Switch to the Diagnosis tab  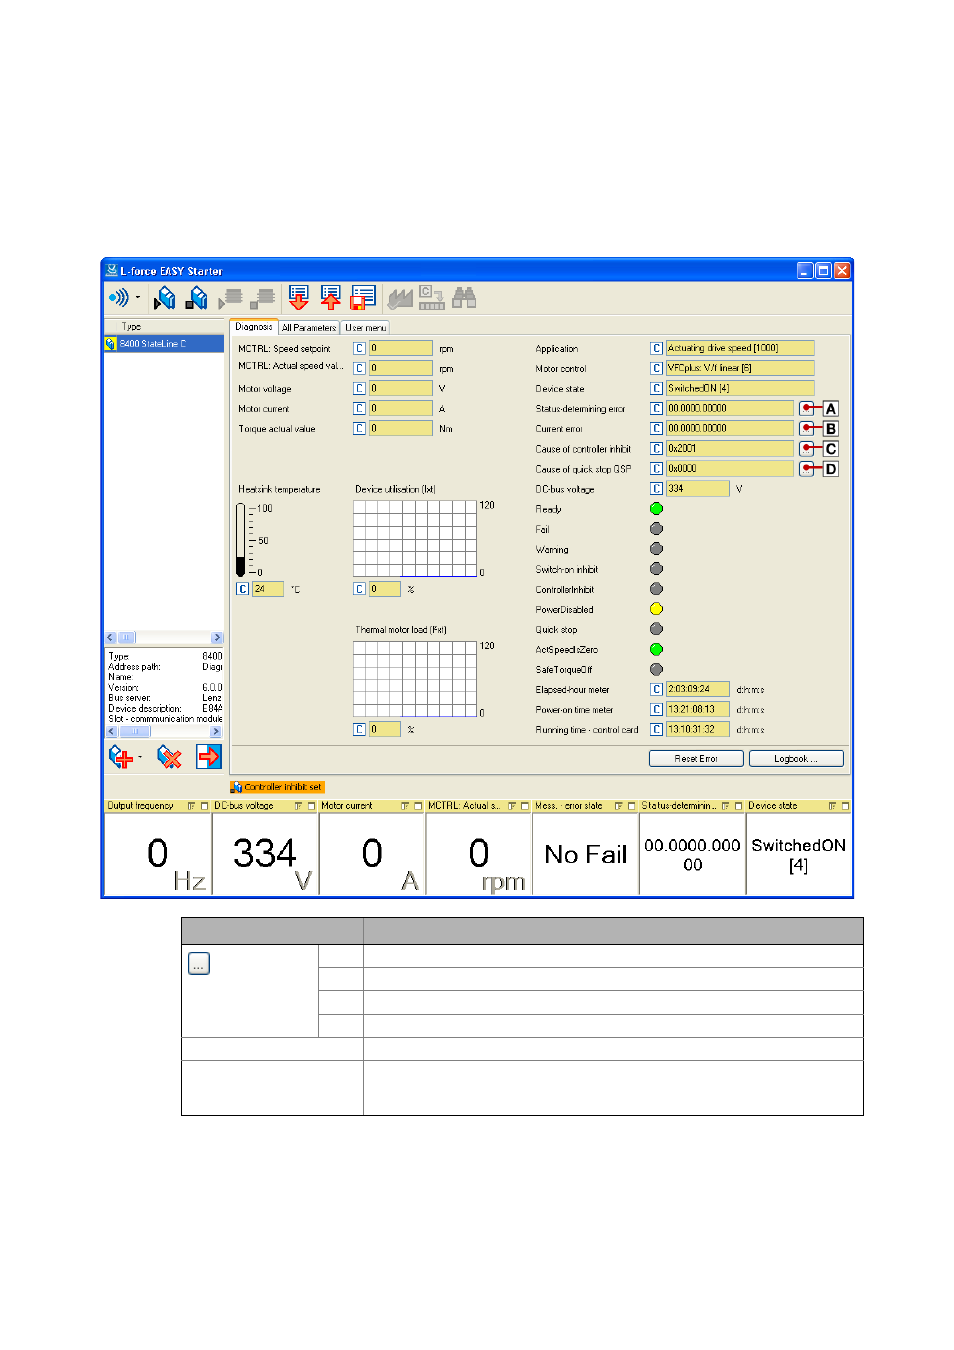tap(254, 327)
